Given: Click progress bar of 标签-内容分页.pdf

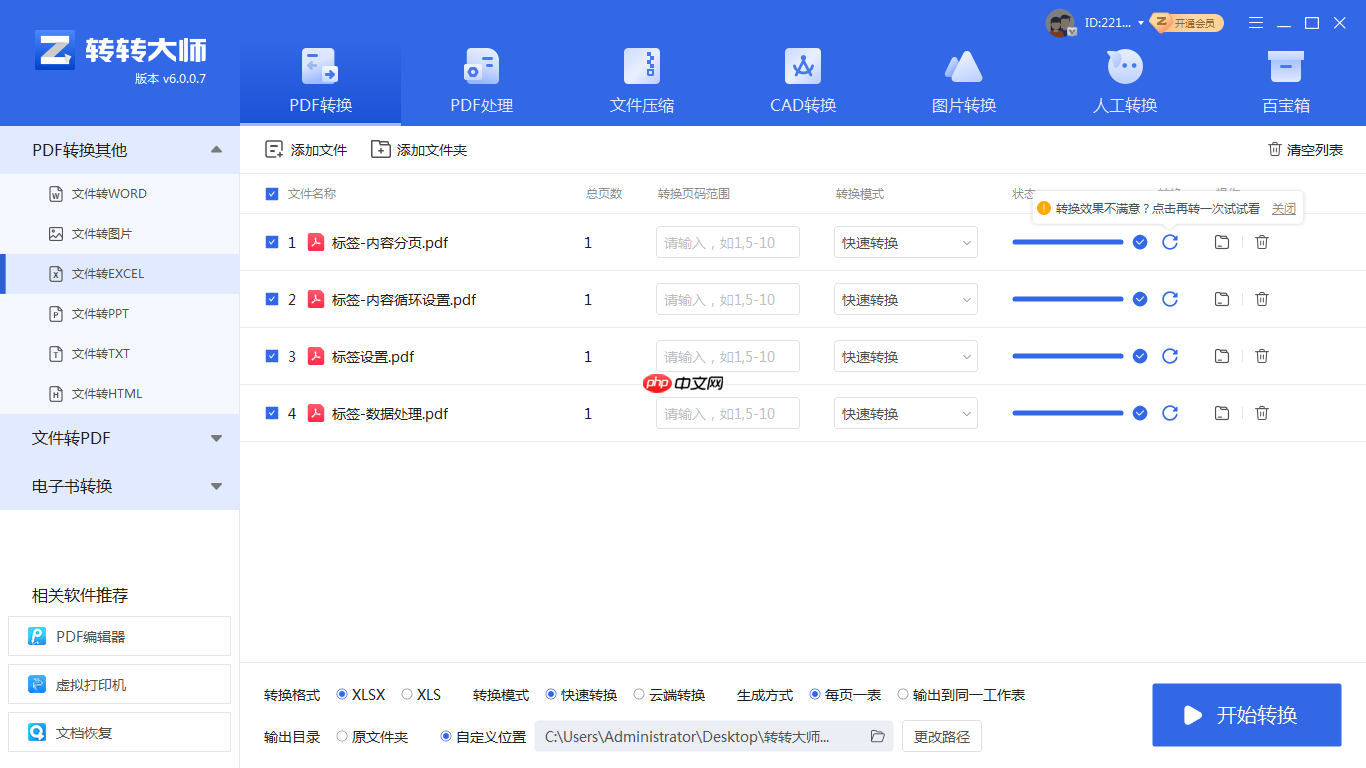Looking at the screenshot, I should tap(1068, 242).
